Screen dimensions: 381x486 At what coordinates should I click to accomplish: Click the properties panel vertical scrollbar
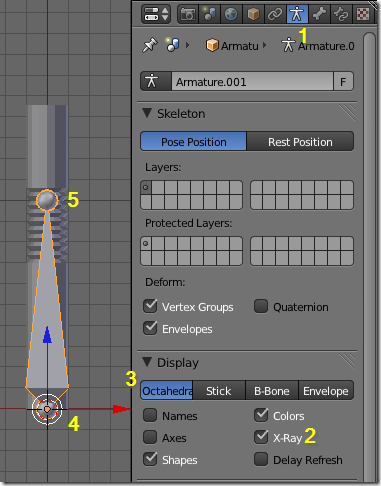(x=369, y=257)
